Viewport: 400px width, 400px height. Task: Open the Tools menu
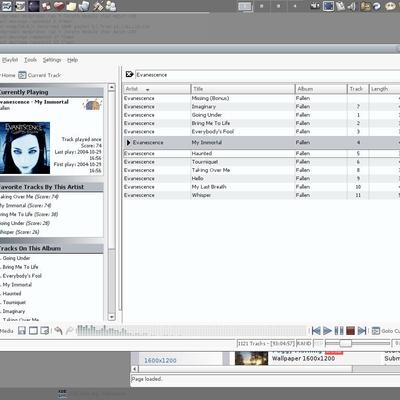click(x=30, y=60)
